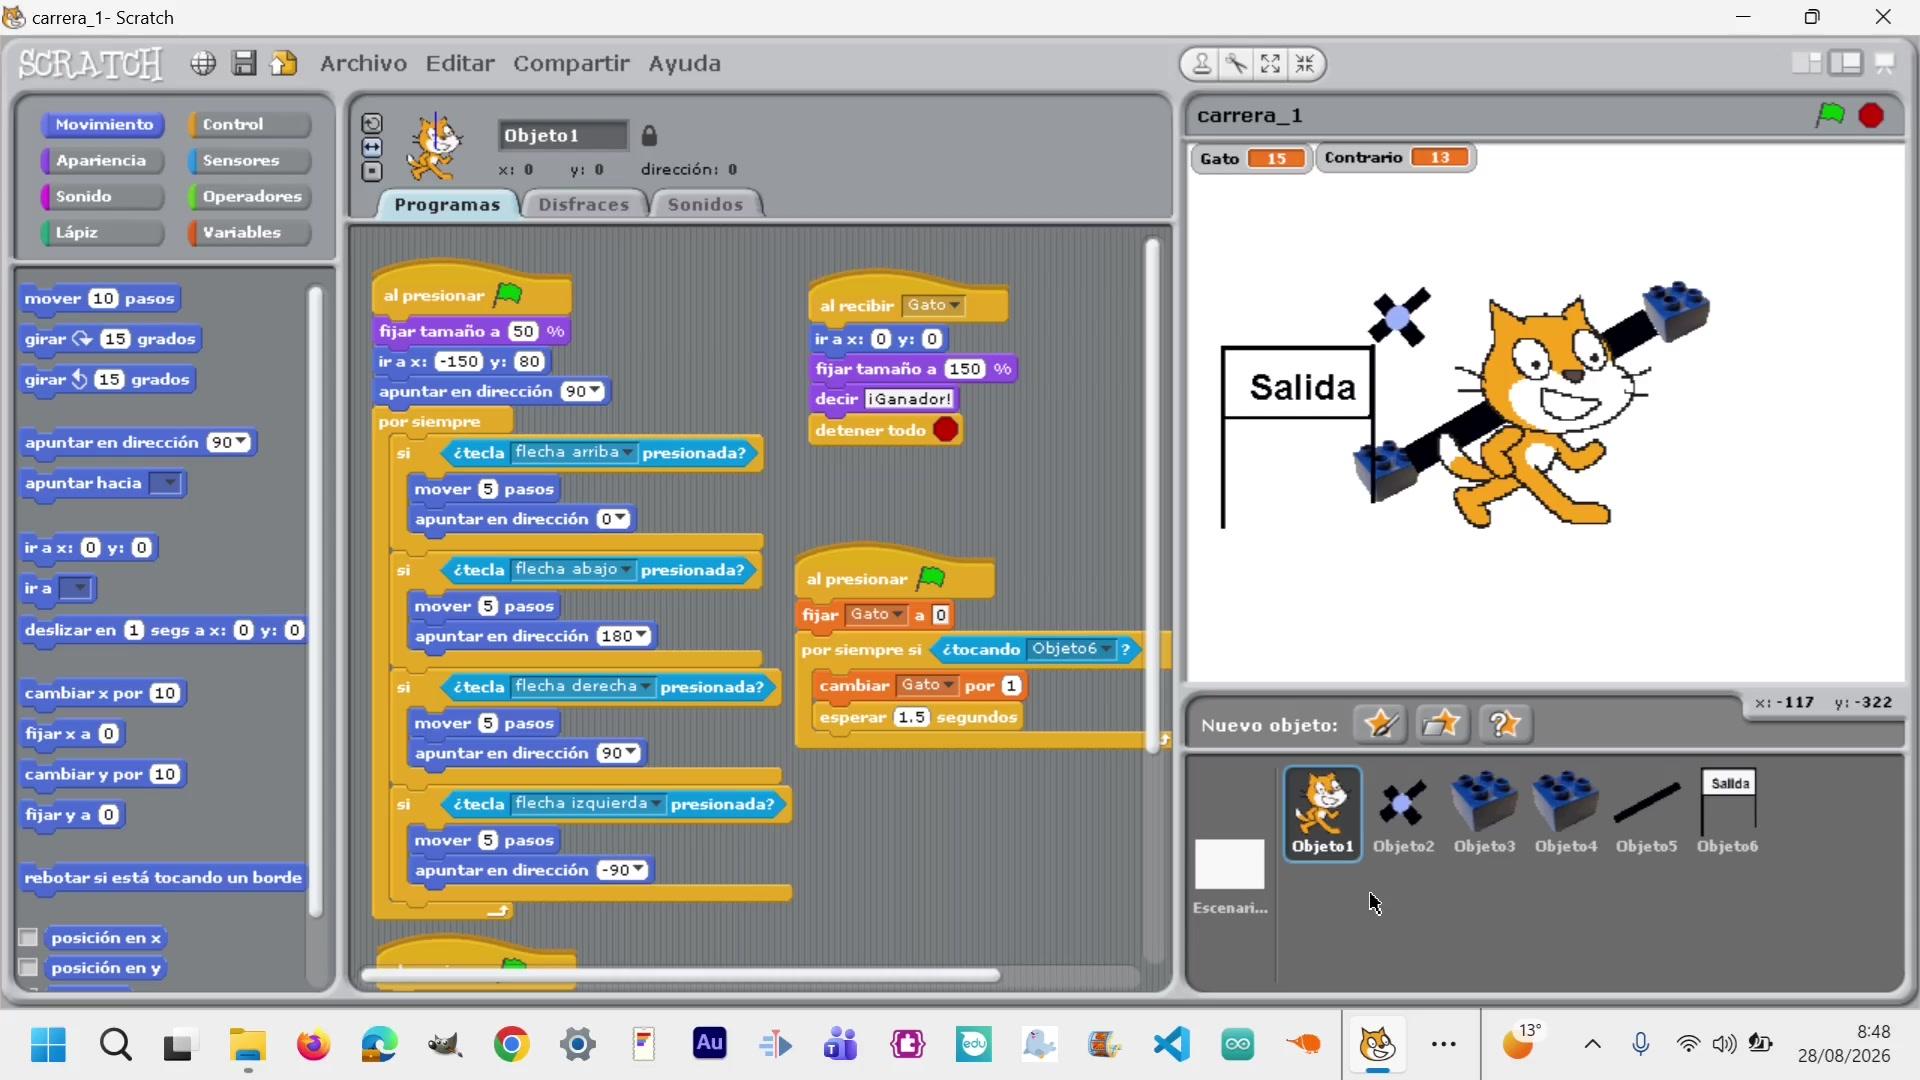Select the shrink sprite tool
The height and width of the screenshot is (1080, 1920).
1305,64
